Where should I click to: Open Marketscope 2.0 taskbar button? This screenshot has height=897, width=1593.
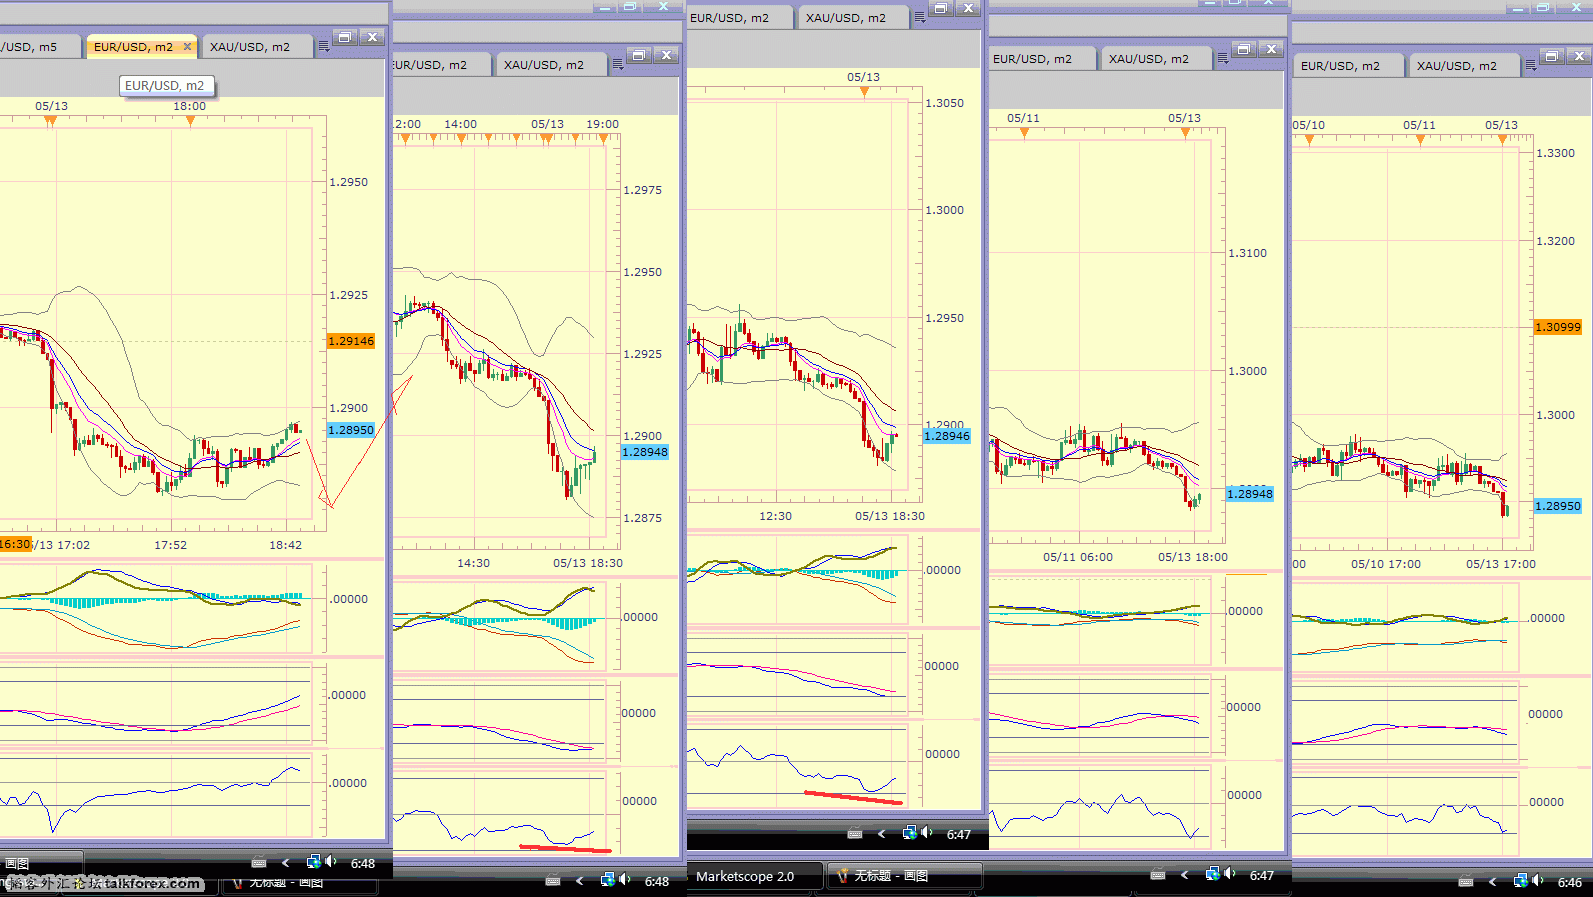click(x=755, y=876)
